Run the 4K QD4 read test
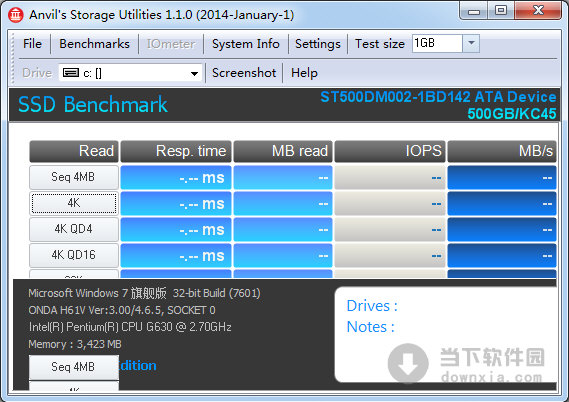The width and height of the screenshot is (569, 402). (x=74, y=229)
